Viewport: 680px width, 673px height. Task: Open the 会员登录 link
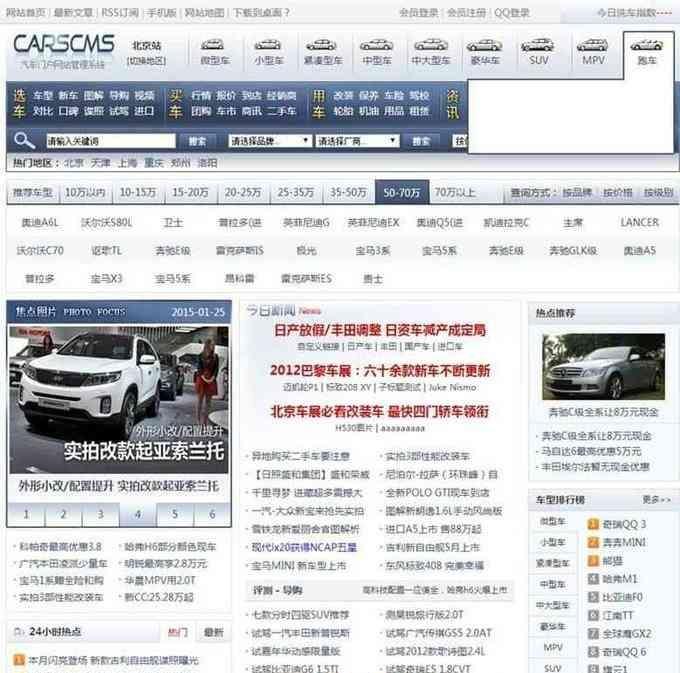click(x=418, y=13)
